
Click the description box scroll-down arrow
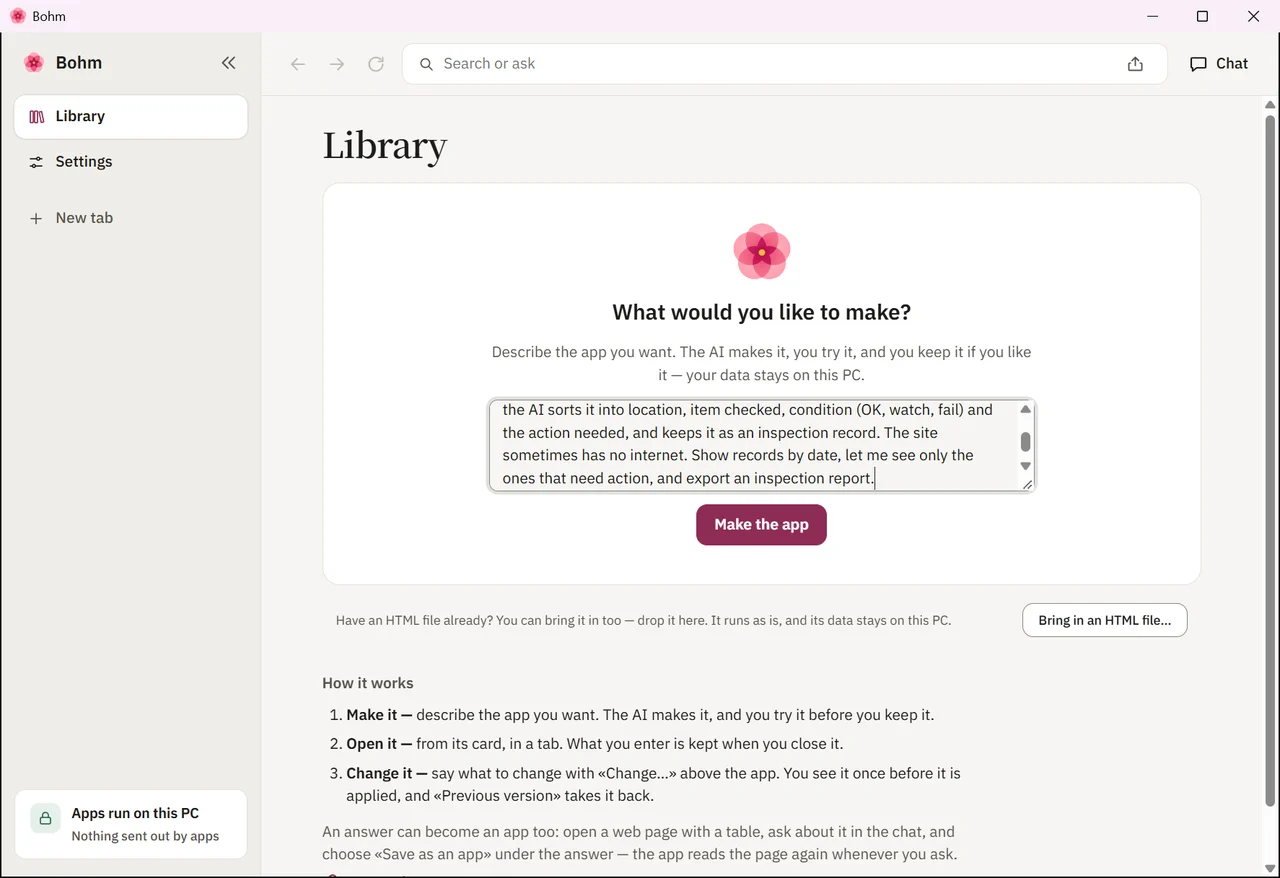click(x=1025, y=466)
